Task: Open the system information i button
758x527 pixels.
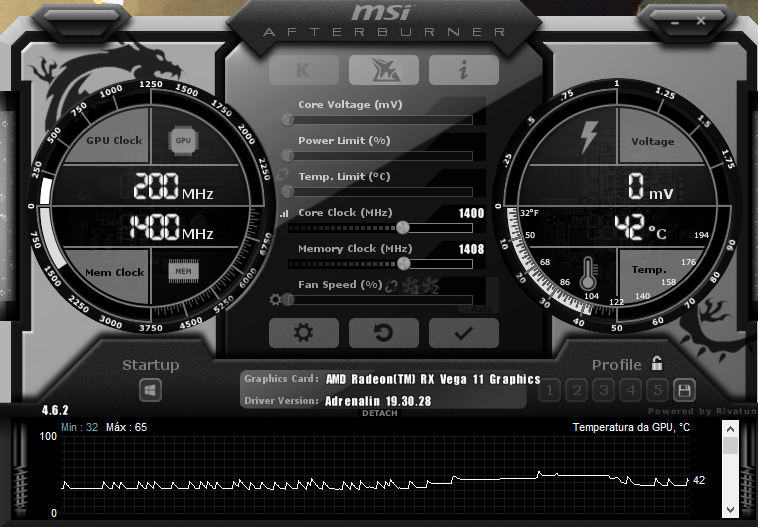Action: pos(464,70)
